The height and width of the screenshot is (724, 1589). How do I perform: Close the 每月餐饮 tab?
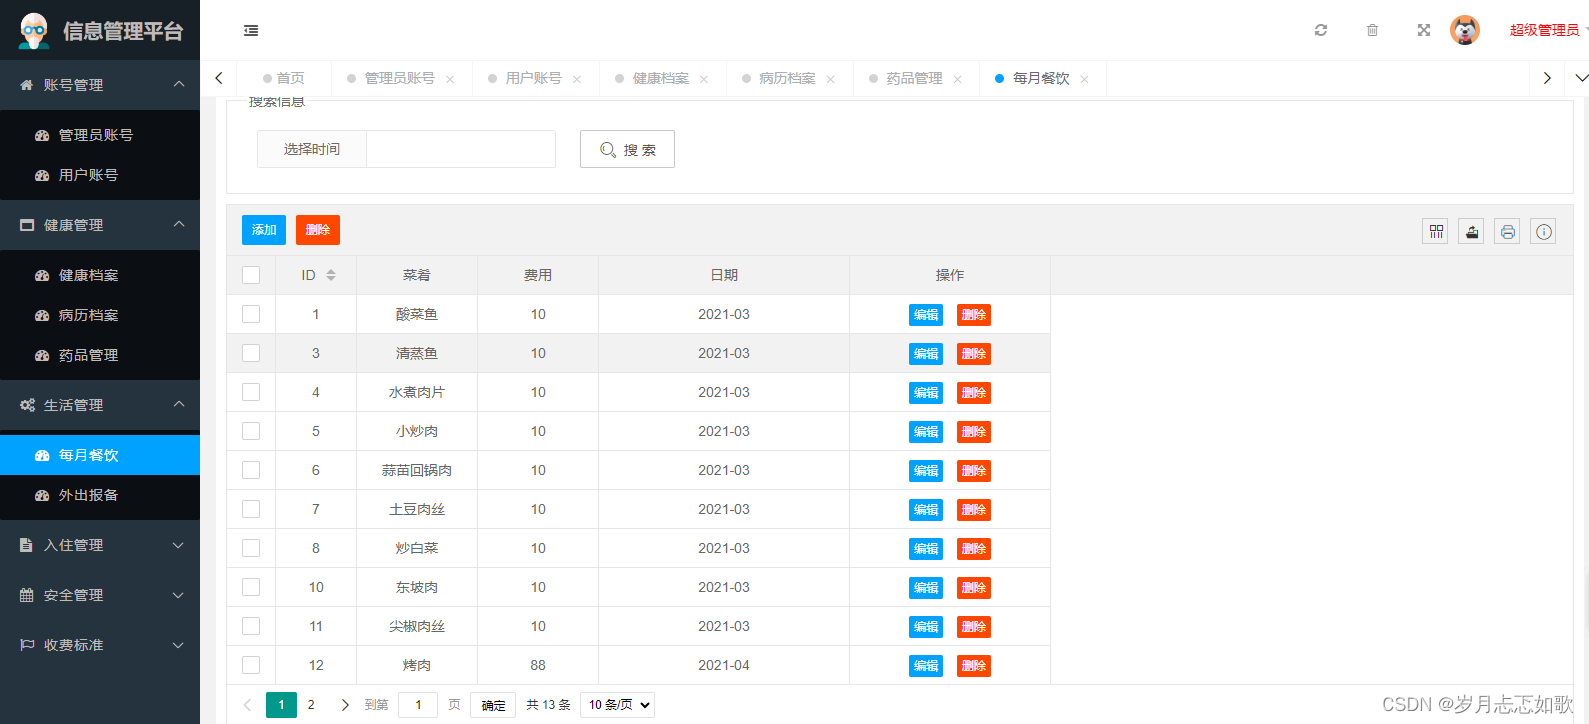(x=1085, y=79)
